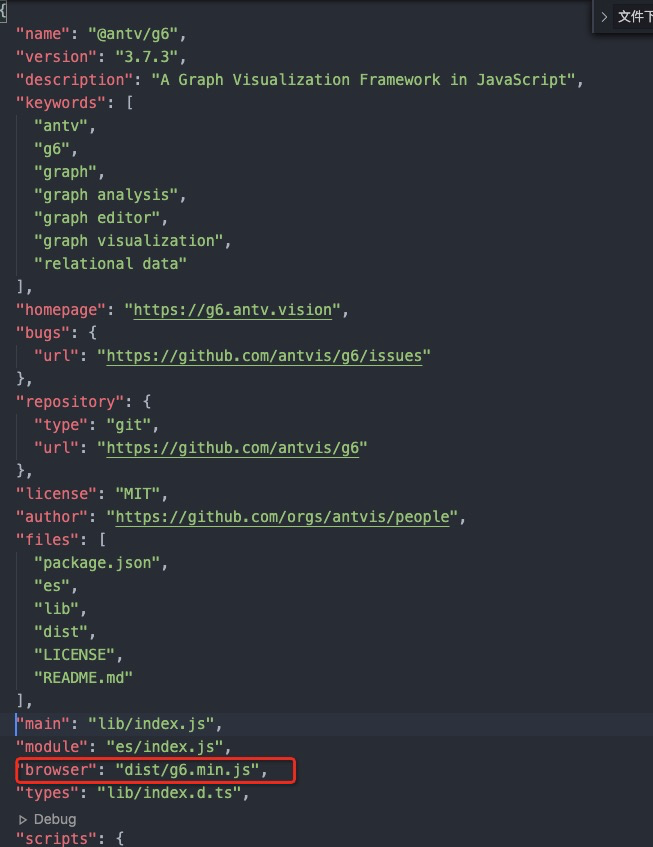Click the "scripts" key
Screen dimensions: 653x847
57,838
